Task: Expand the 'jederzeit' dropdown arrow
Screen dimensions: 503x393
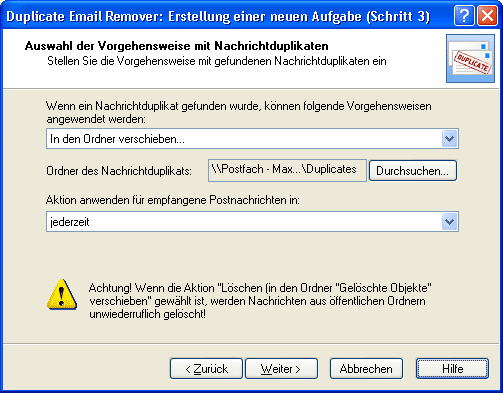Action: [x=450, y=222]
